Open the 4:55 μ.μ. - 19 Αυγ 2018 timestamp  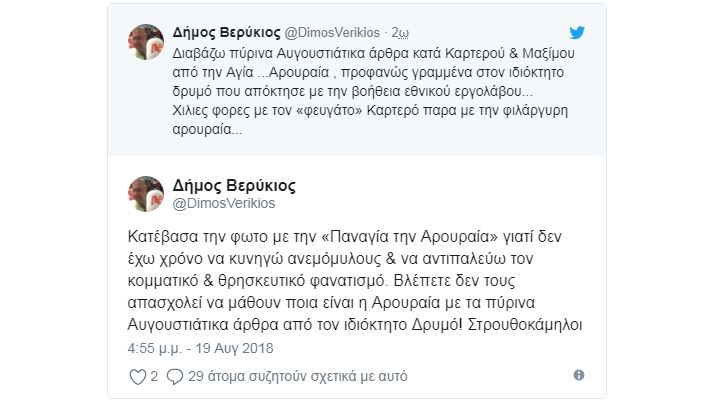pyautogui.click(x=201, y=350)
